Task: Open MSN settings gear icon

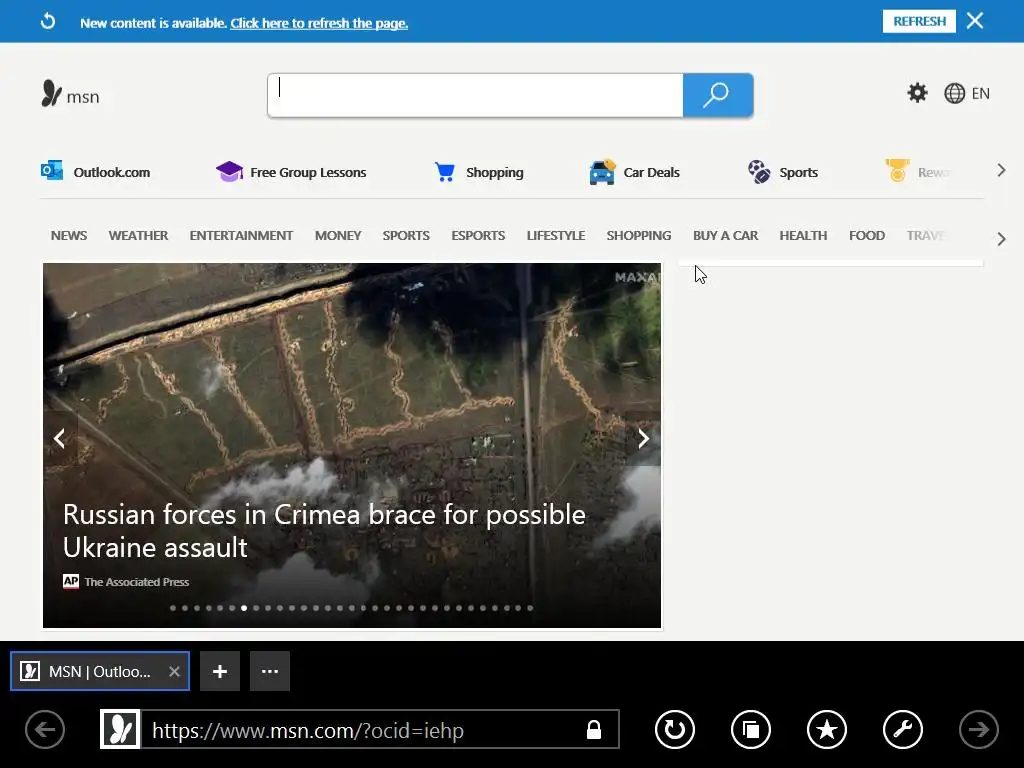Action: pyautogui.click(x=917, y=93)
